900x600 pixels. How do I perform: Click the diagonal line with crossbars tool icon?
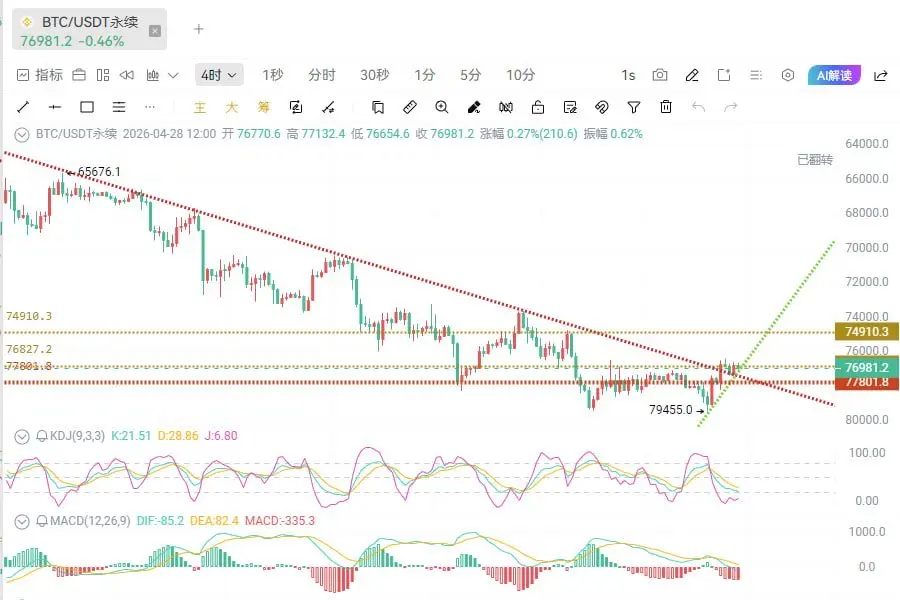coord(328,107)
